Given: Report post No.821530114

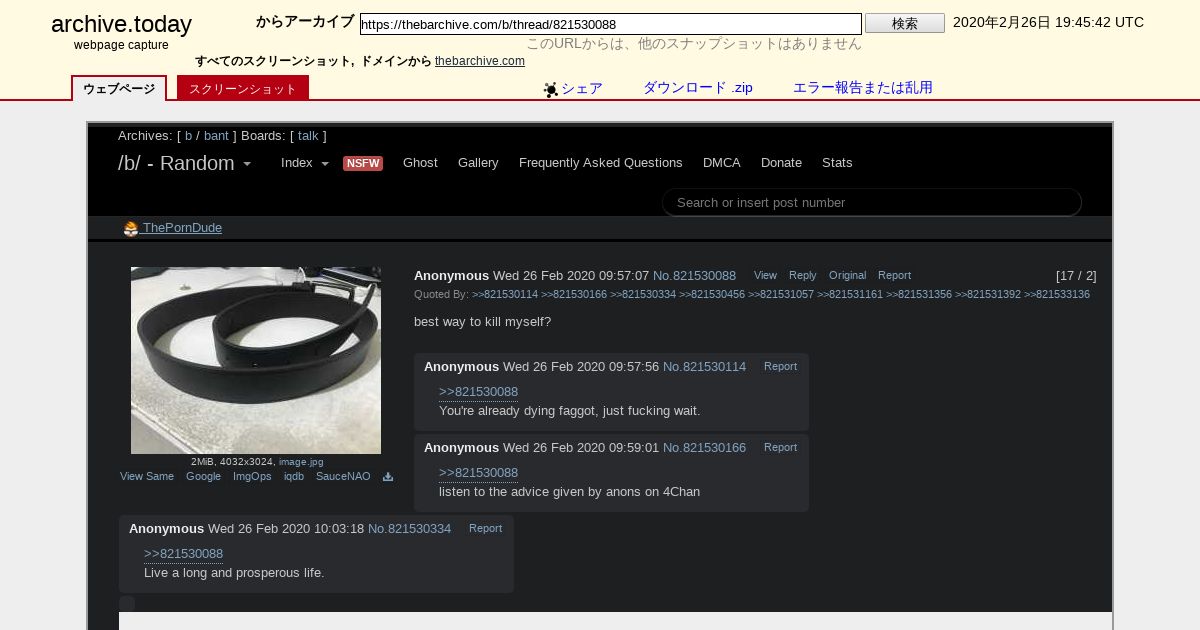Looking at the screenshot, I should 780,367.
